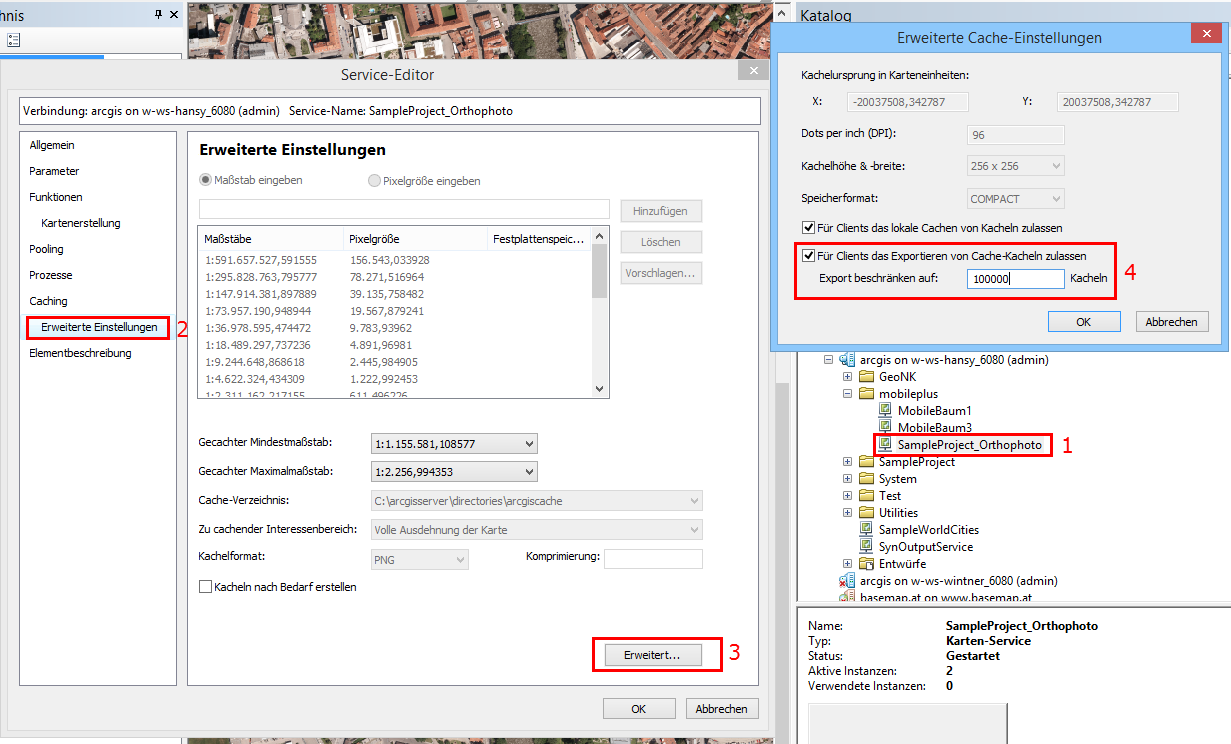
Task: Confirm cache settings dialog with OK
Action: click(x=1083, y=322)
